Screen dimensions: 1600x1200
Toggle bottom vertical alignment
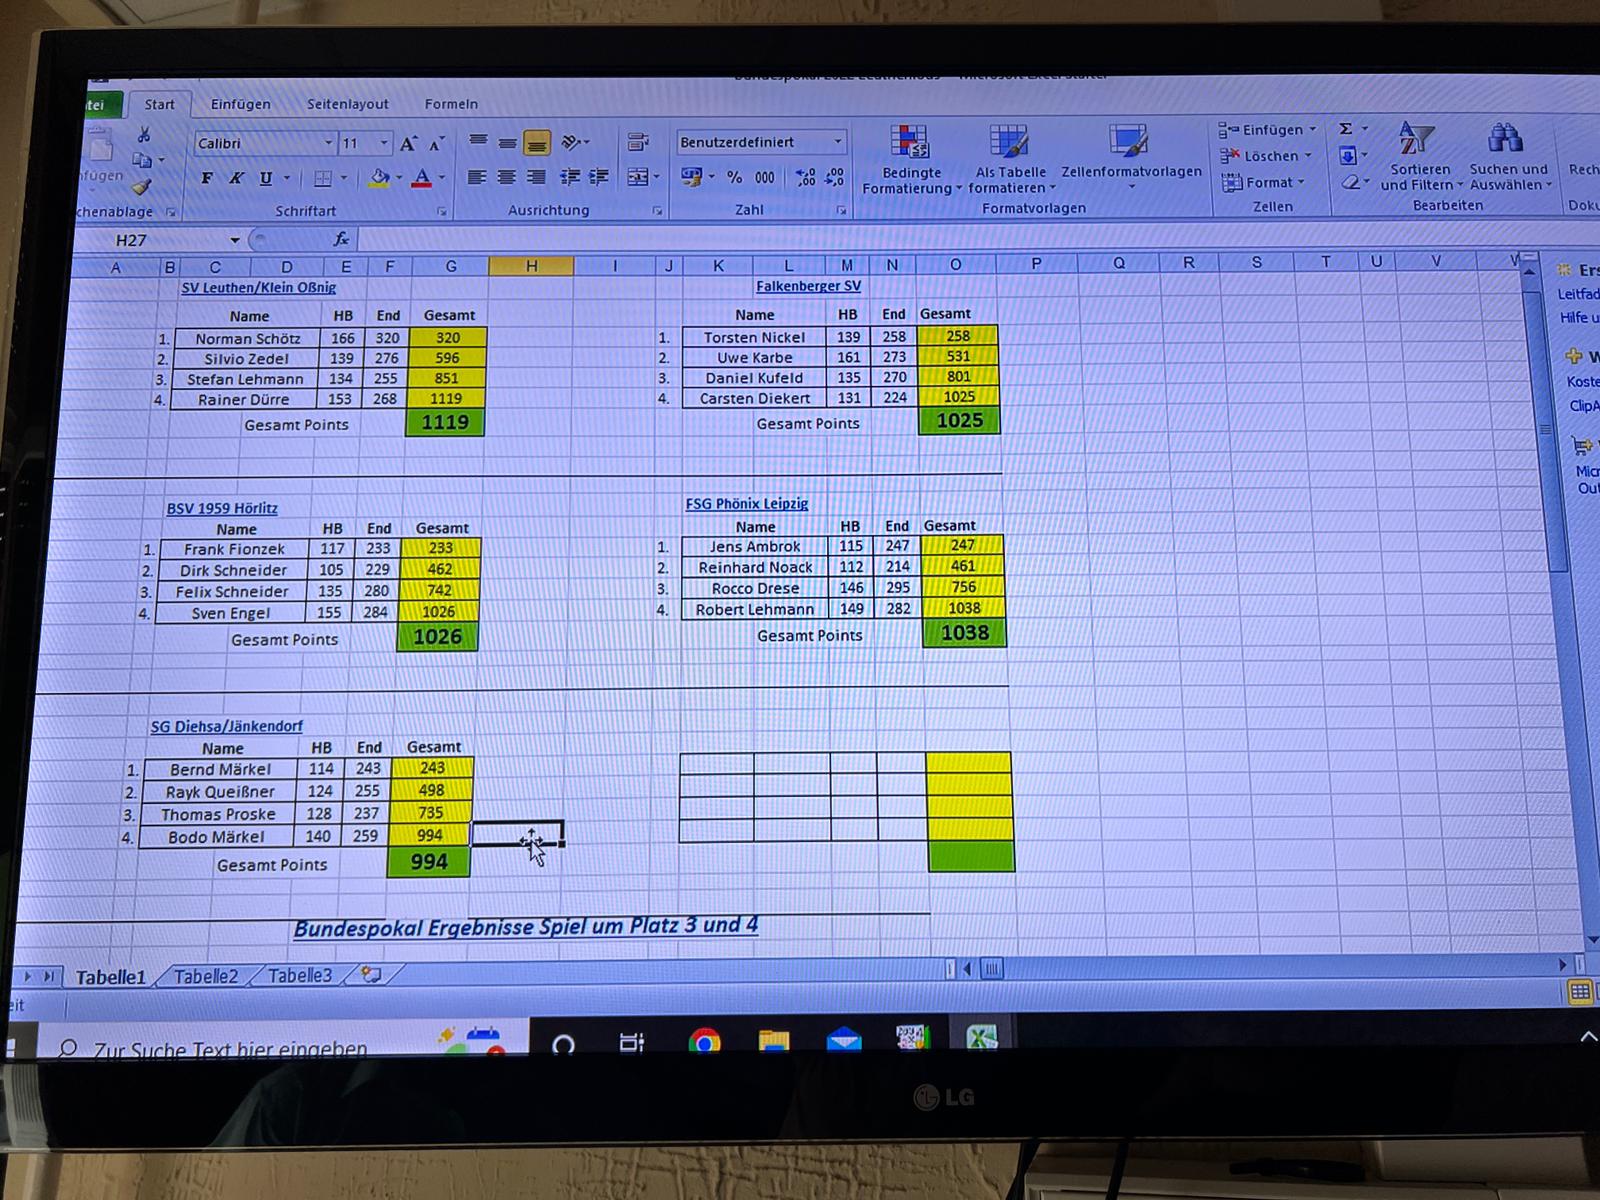coord(537,143)
